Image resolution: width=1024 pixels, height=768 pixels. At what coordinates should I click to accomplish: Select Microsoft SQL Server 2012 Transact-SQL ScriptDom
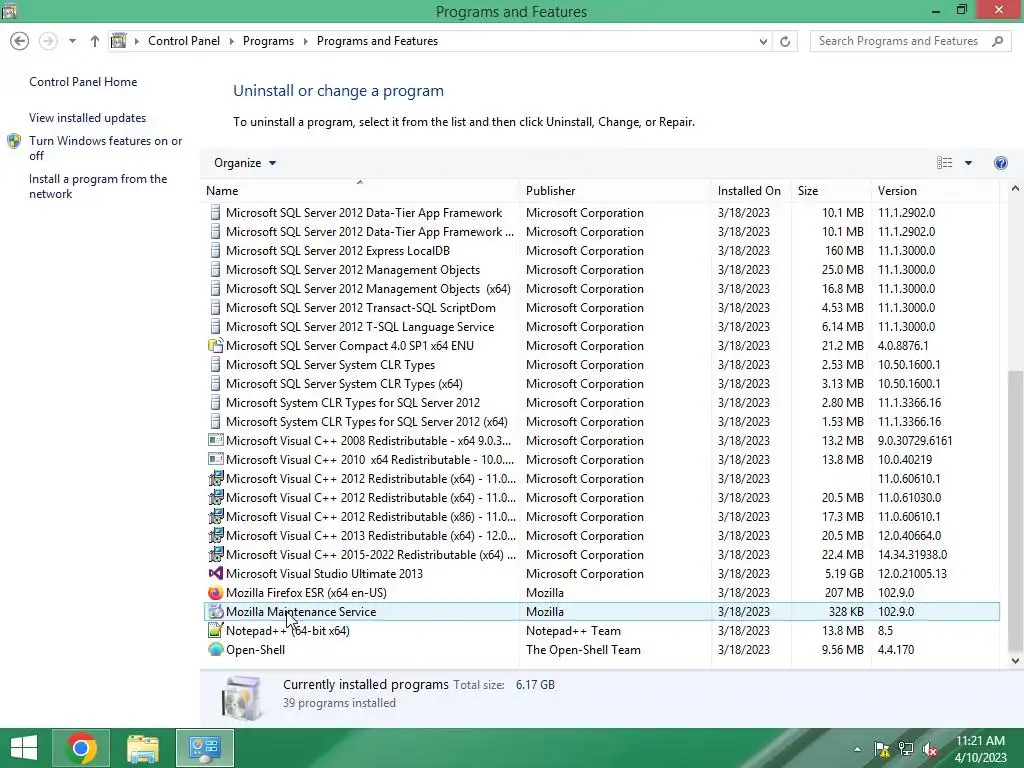pos(602,308)
